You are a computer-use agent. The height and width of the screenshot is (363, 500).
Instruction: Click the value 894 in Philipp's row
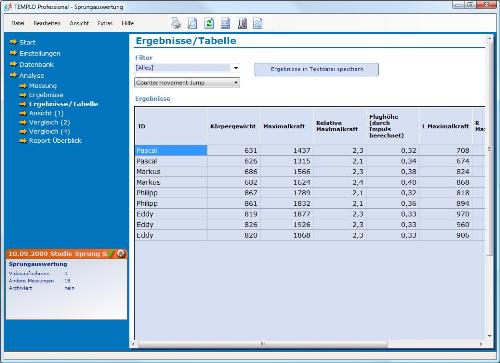point(463,203)
